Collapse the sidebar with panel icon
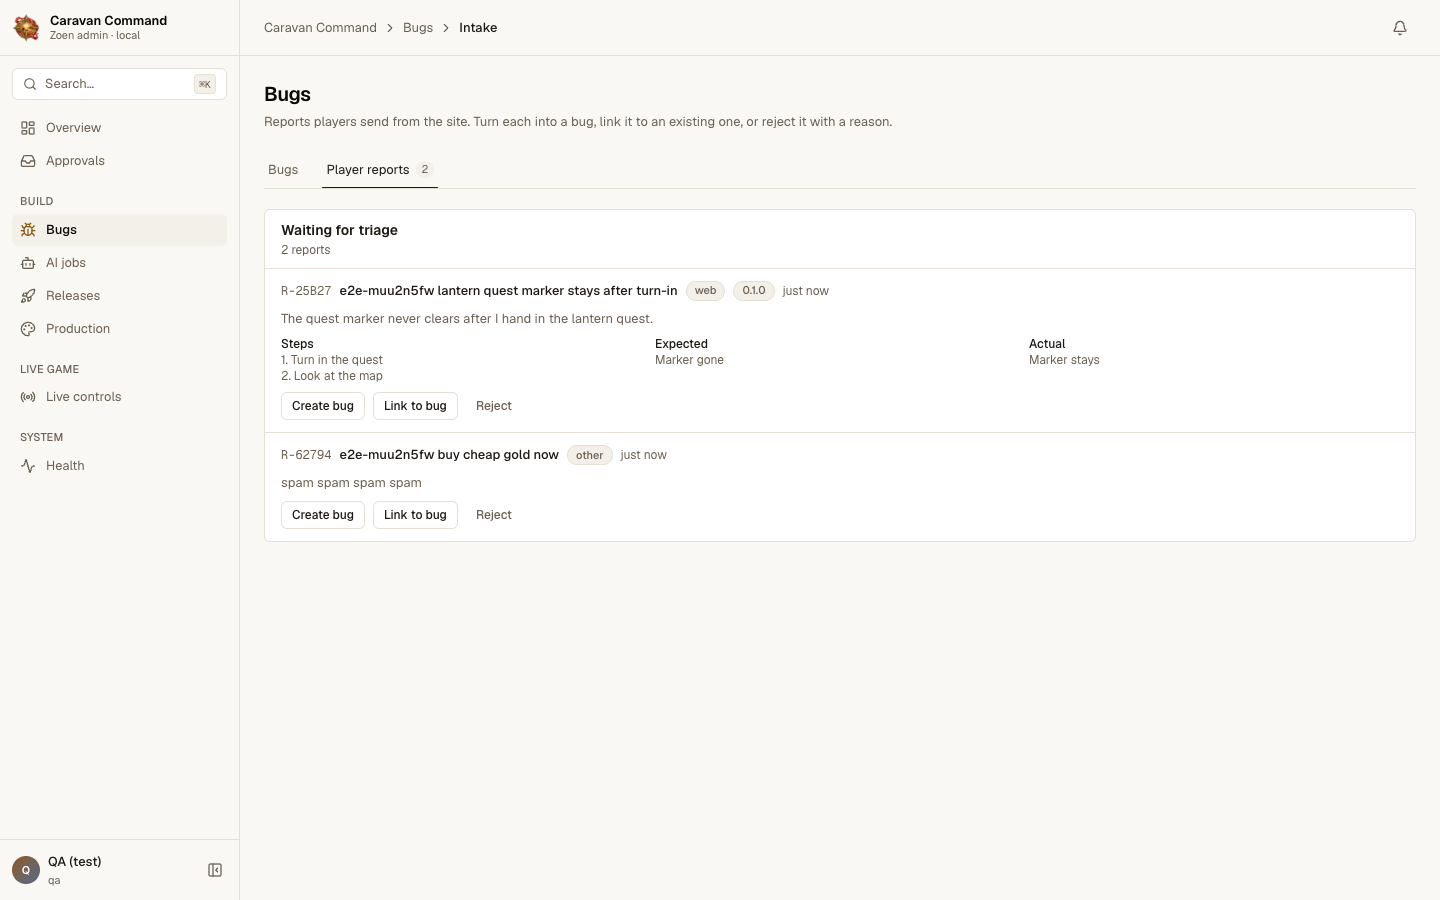1440x900 pixels. pos(215,870)
